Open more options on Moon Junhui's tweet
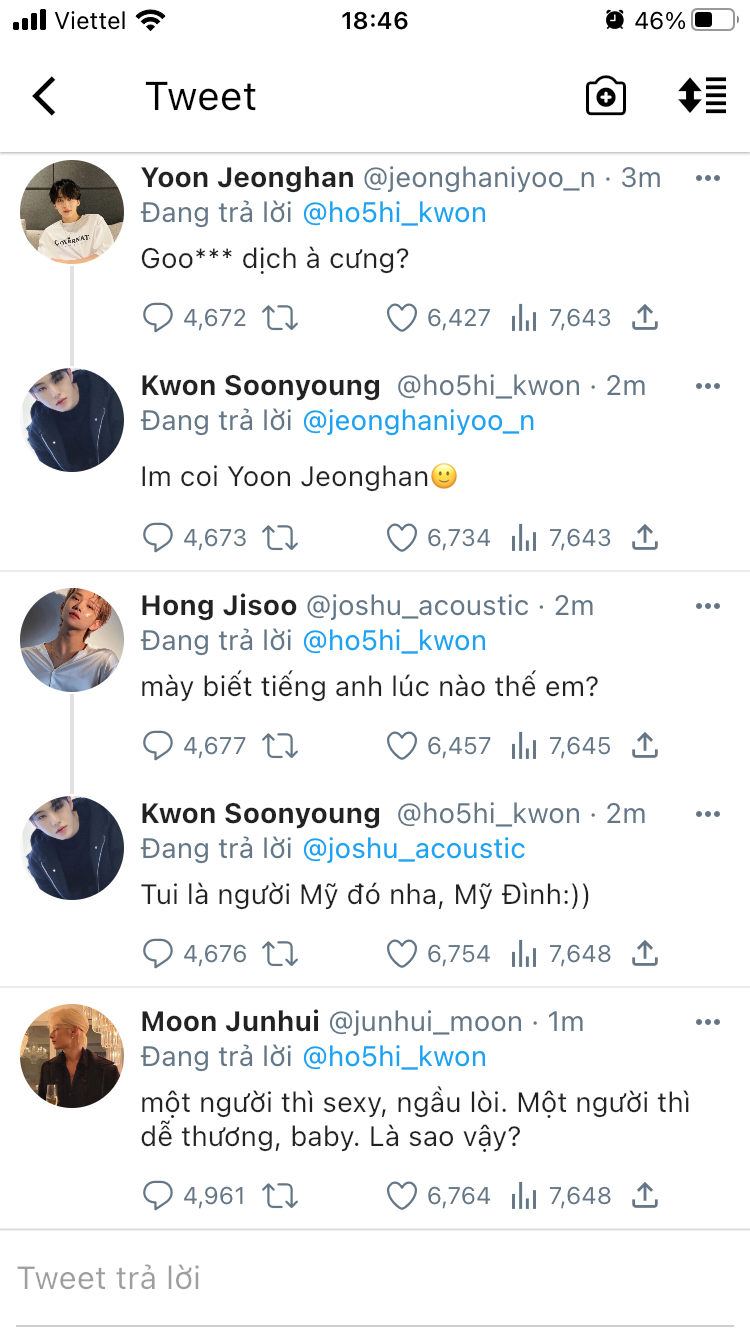 pos(707,1022)
